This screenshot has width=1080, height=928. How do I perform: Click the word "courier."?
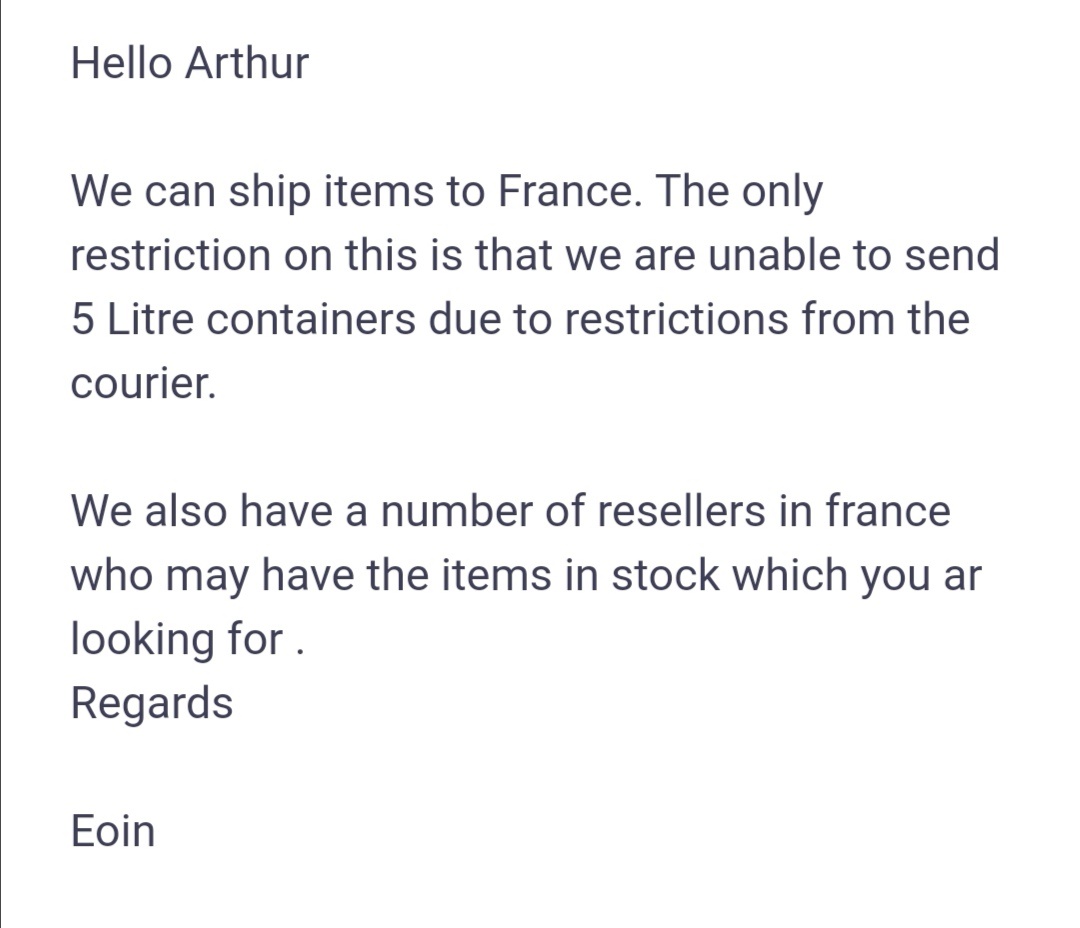click(143, 383)
